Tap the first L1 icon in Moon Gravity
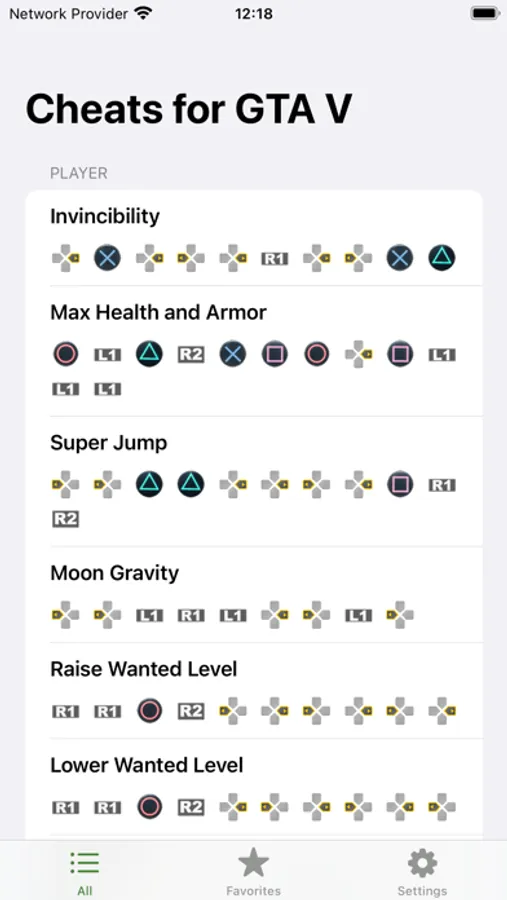 pyautogui.click(x=149, y=616)
